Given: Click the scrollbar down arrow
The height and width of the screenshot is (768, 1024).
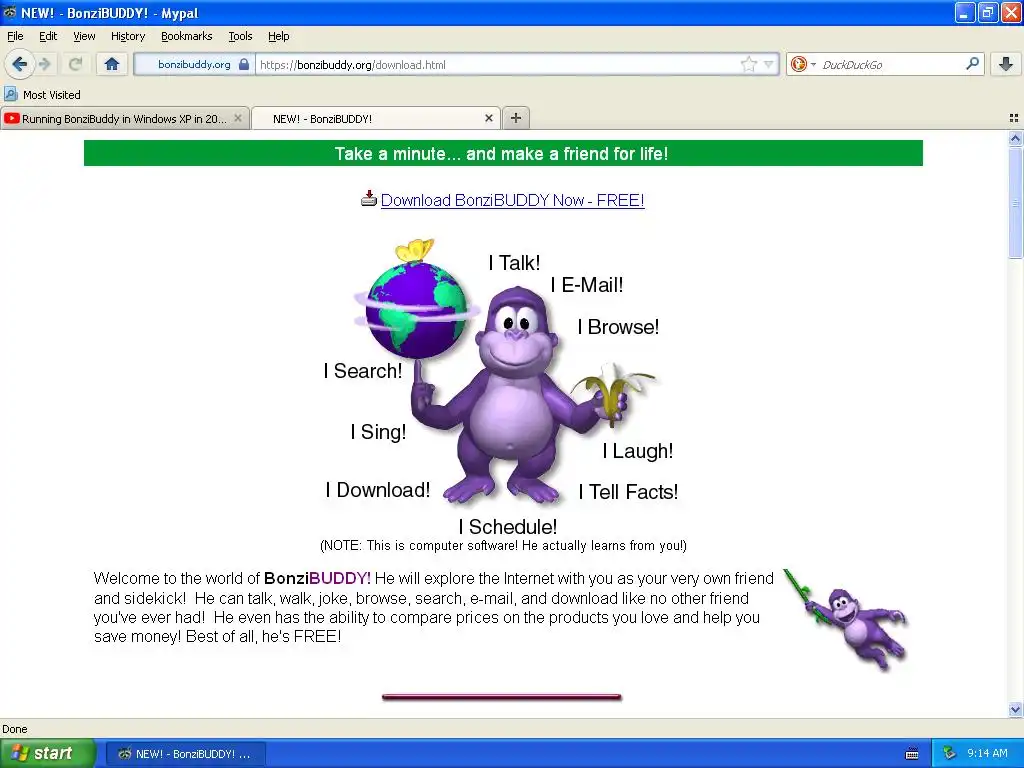Looking at the screenshot, I should (x=1015, y=709).
